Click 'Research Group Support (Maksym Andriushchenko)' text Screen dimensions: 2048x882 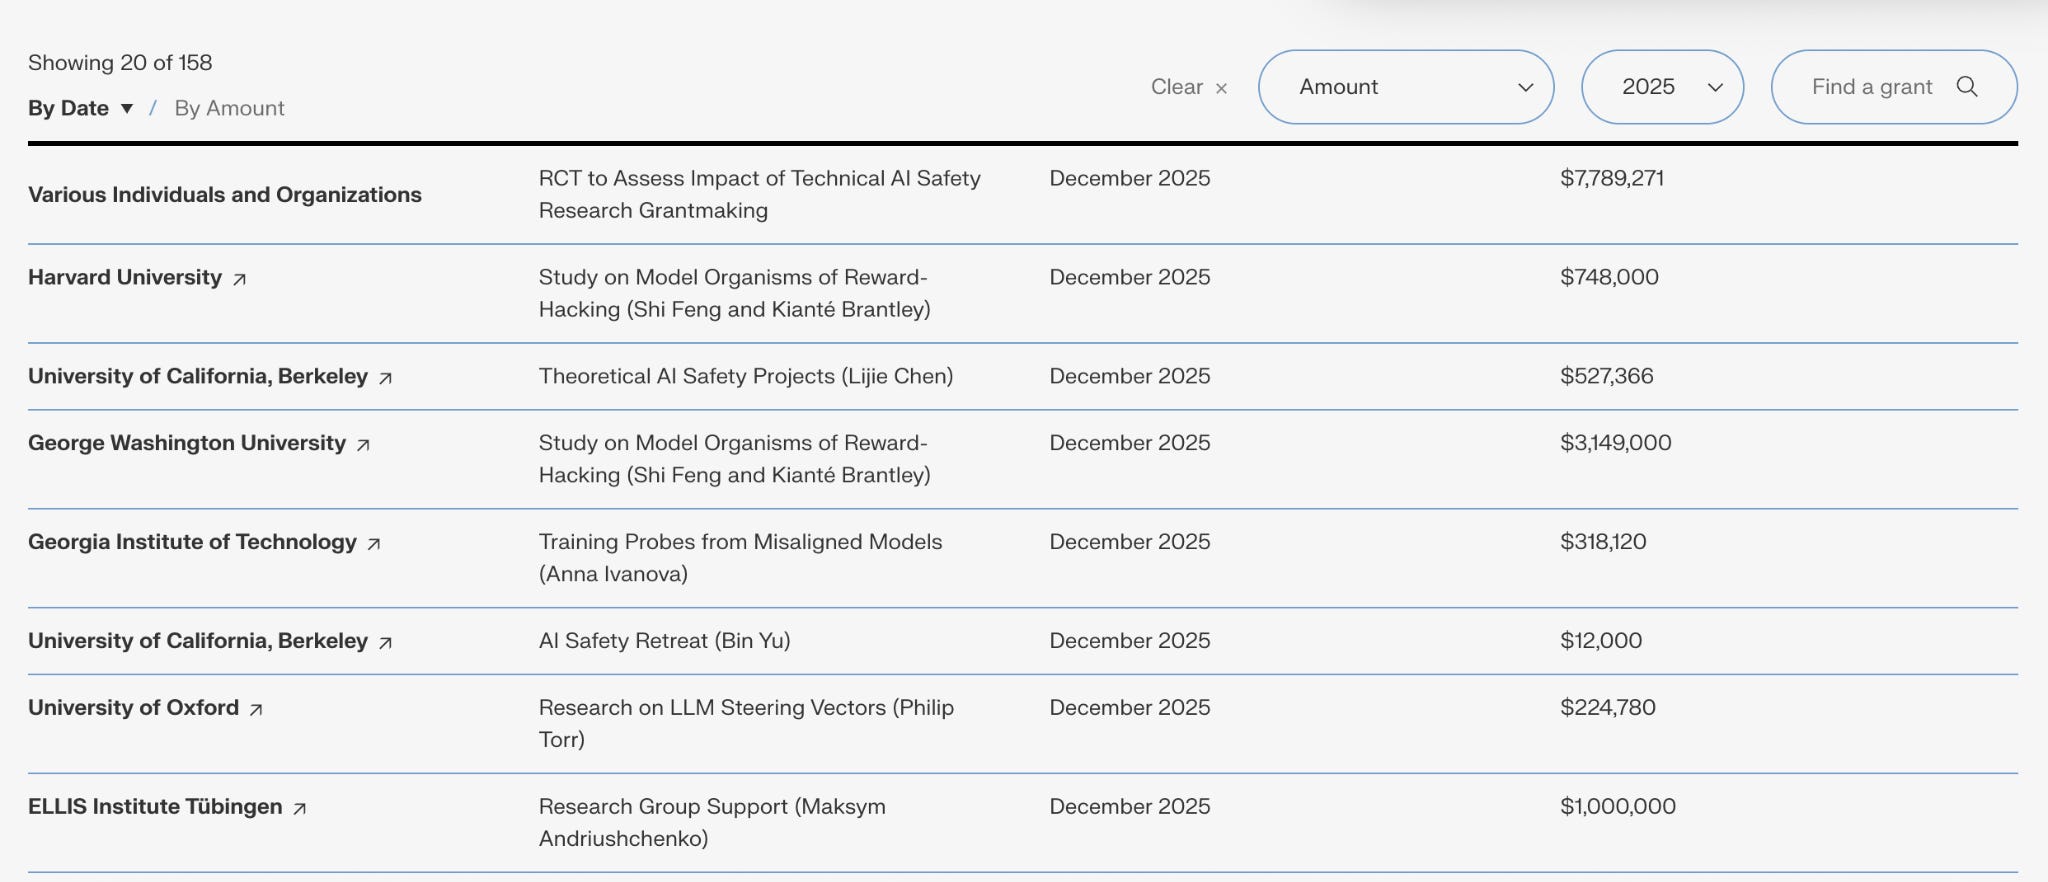click(712, 822)
